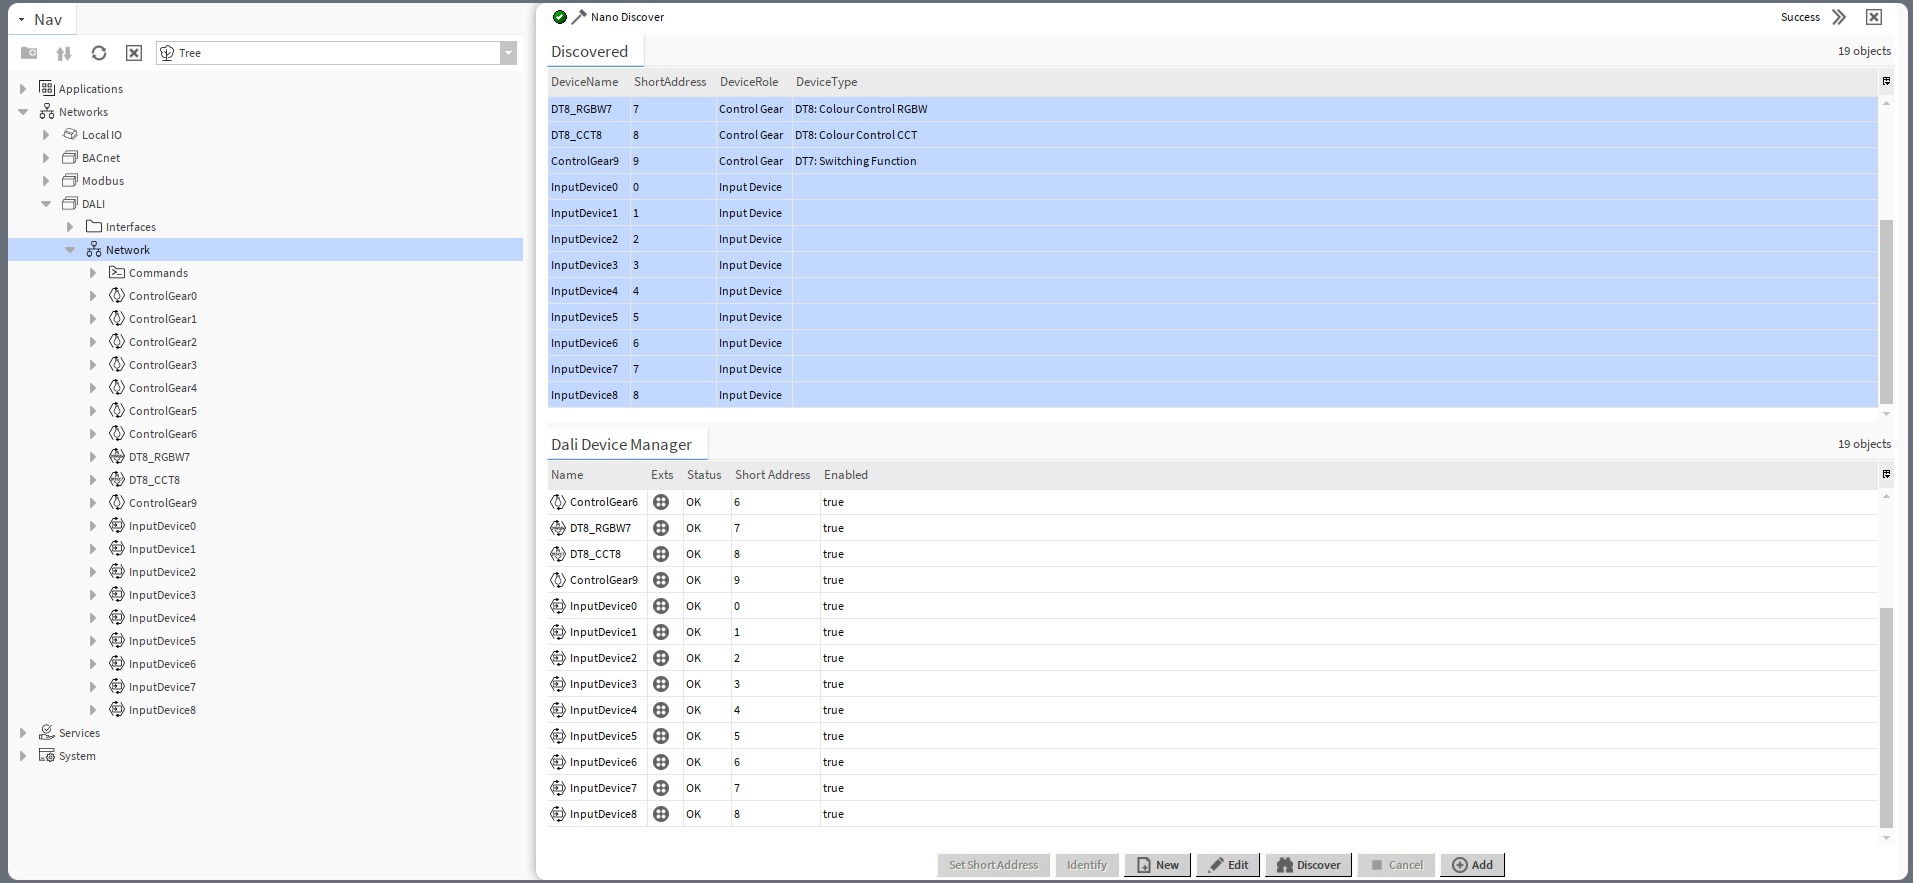Viewport: 1913px width, 883px height.
Task: Sort by DeviceRole column header
Action: click(749, 82)
